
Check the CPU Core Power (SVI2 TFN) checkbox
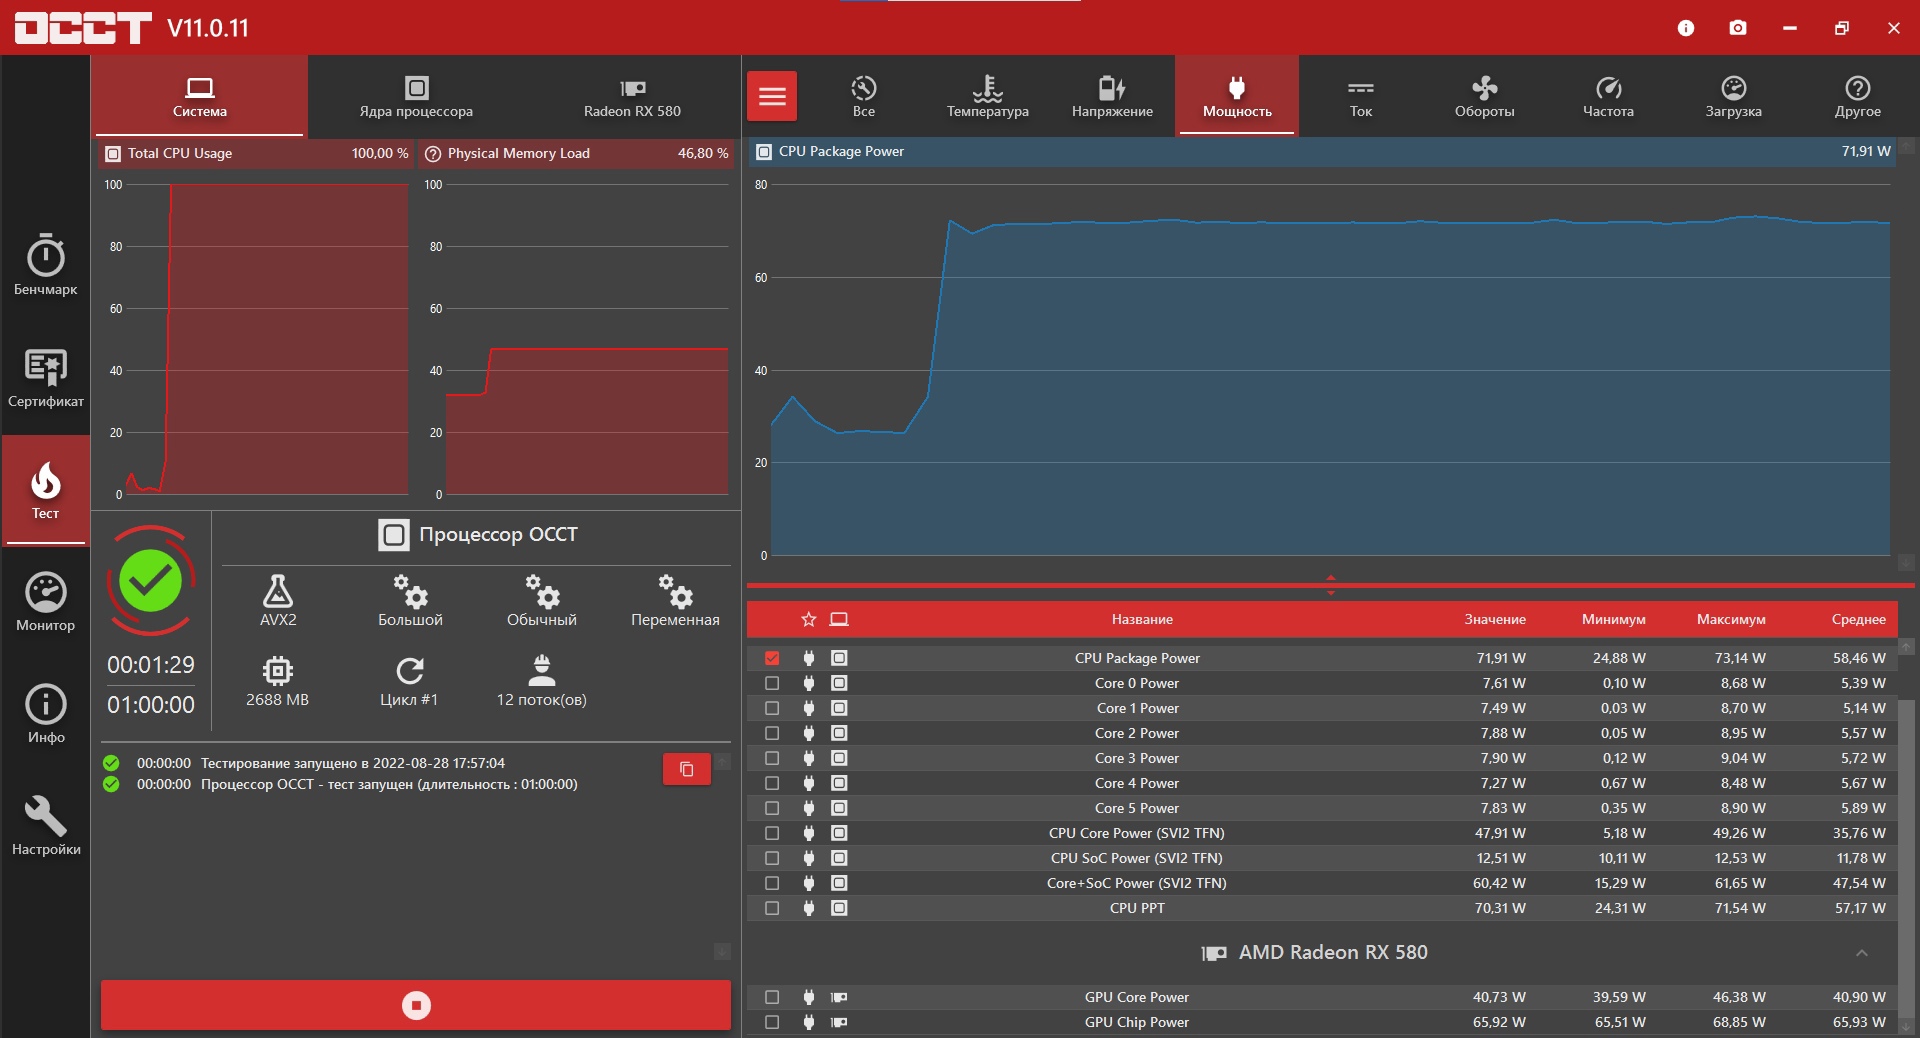(772, 833)
